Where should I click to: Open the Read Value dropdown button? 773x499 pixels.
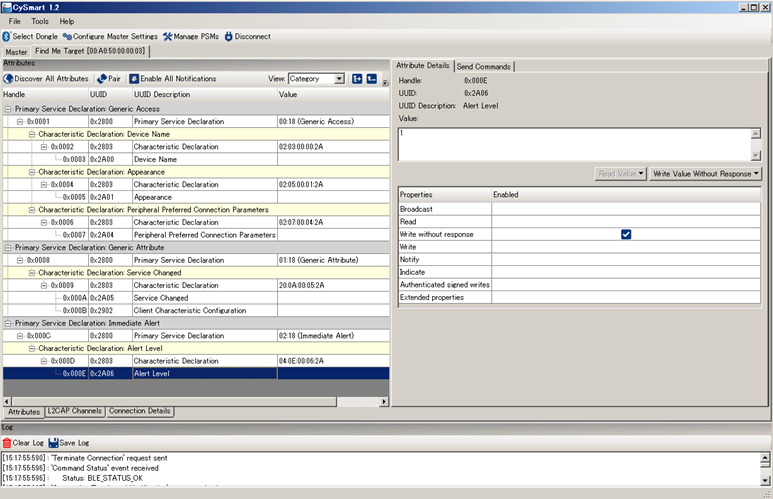click(620, 174)
